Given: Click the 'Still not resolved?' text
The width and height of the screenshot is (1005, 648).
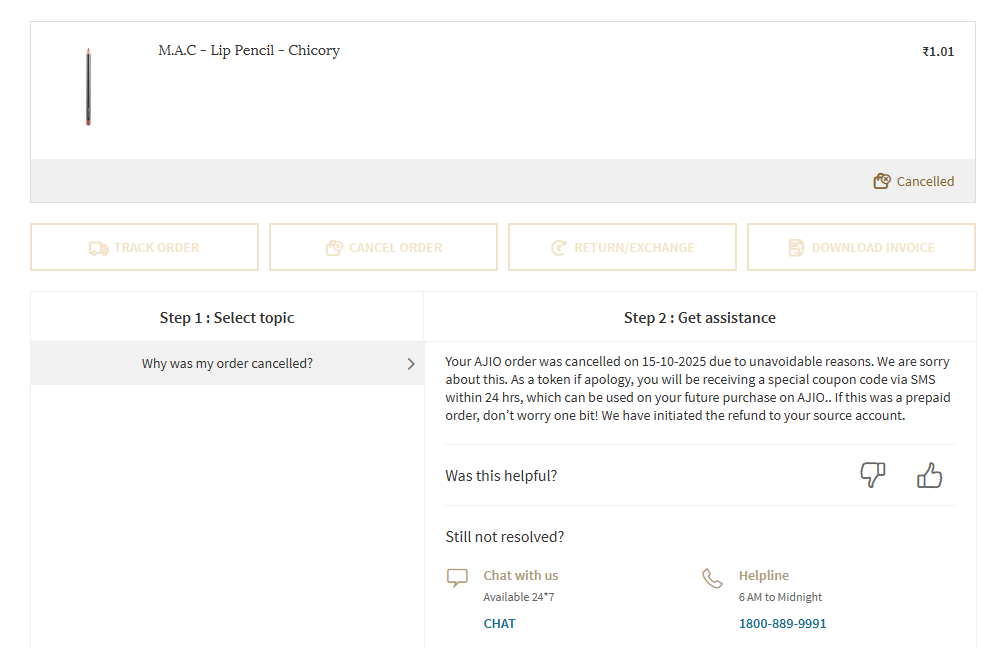Looking at the screenshot, I should click(x=504, y=537).
